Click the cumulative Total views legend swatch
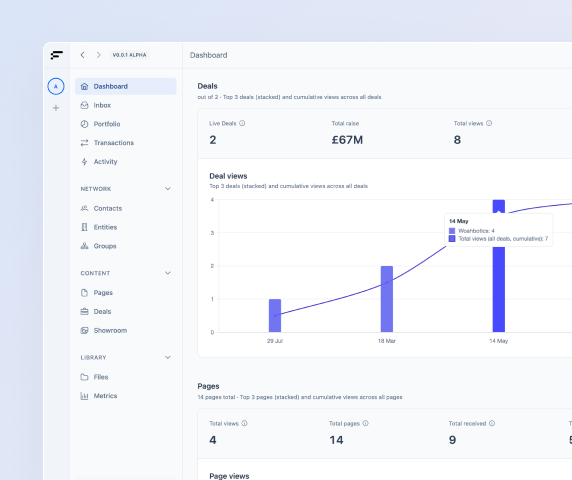572x480 pixels. (452, 239)
